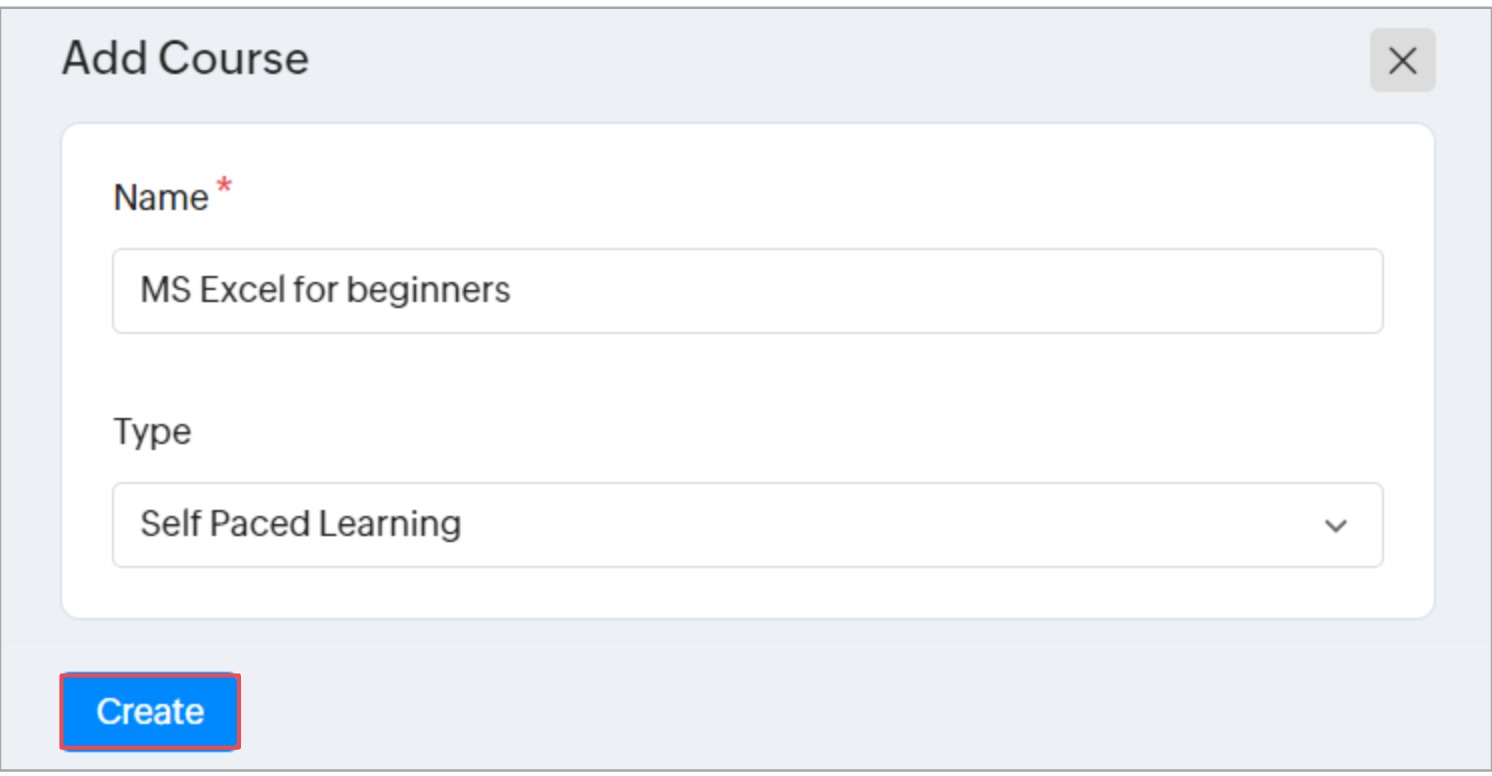Viewport: 1492px width, 776px height.
Task: Open the Self Paced Learning dropdown
Action: tap(746, 525)
